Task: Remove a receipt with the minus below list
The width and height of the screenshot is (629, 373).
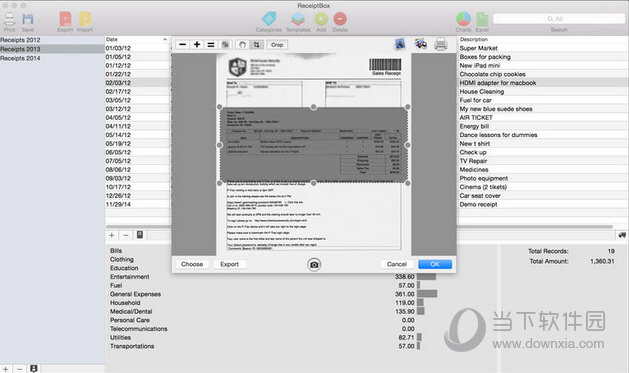Action: [126, 235]
